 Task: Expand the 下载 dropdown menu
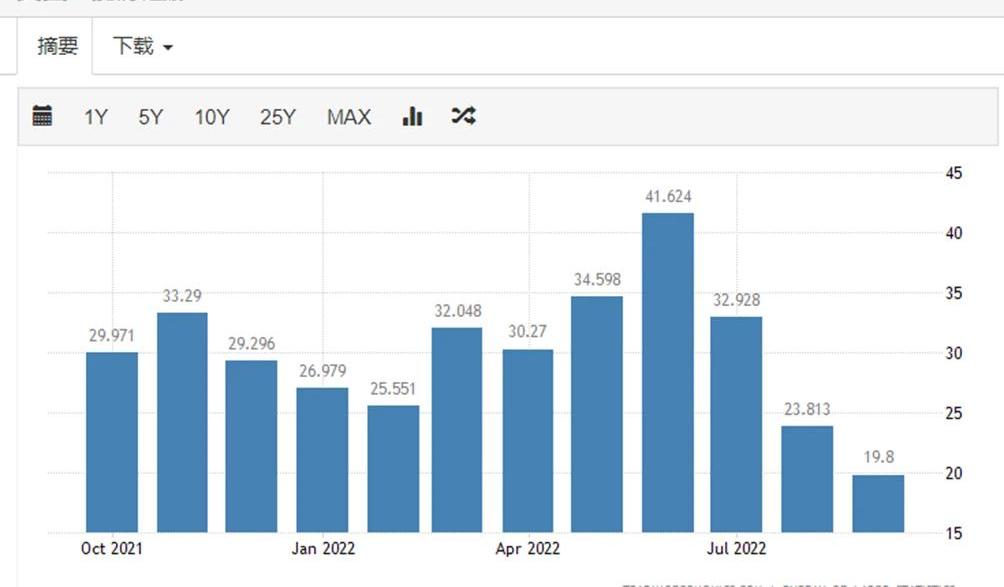(142, 47)
